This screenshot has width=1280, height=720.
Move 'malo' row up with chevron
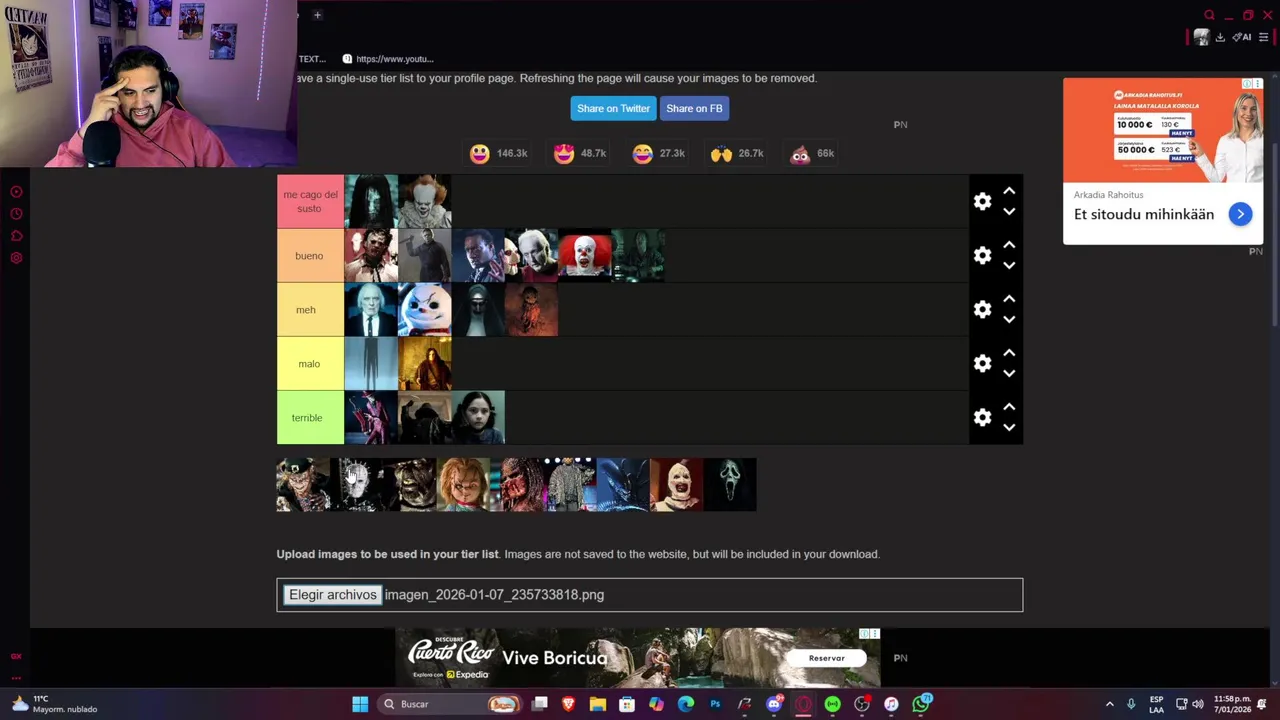(x=1009, y=353)
